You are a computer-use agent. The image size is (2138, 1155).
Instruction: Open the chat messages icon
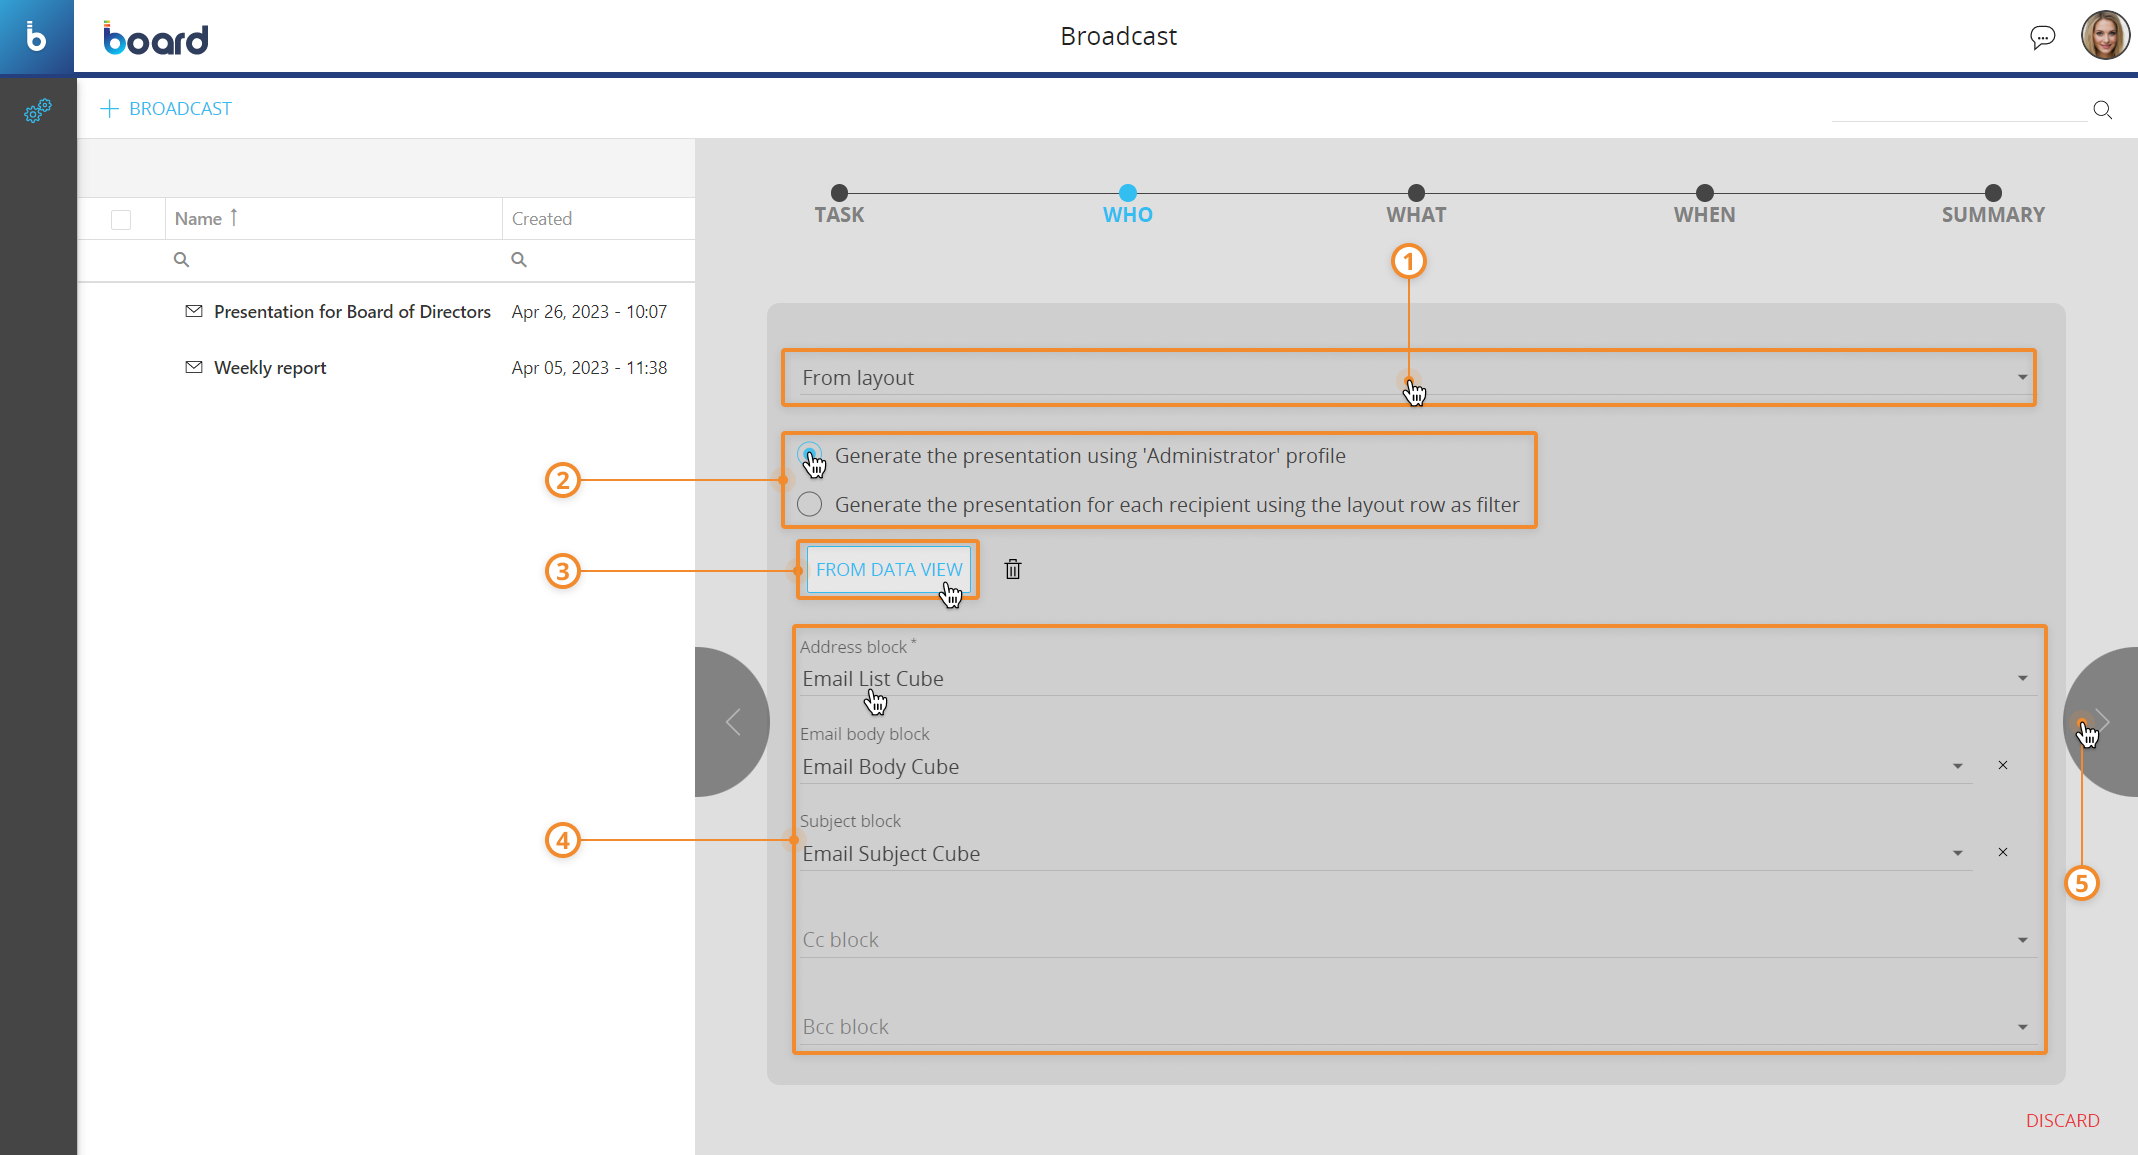point(2042,37)
